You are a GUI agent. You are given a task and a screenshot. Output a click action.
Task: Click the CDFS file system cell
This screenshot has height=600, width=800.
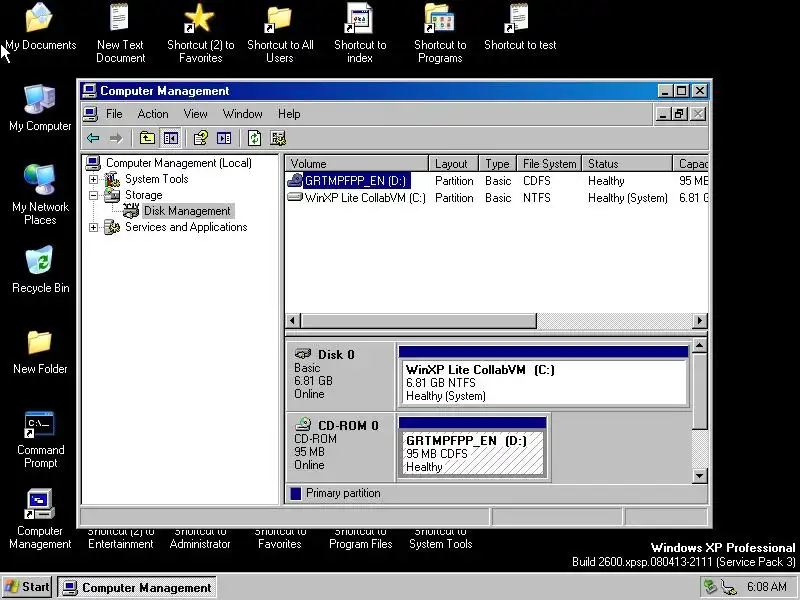coord(537,181)
